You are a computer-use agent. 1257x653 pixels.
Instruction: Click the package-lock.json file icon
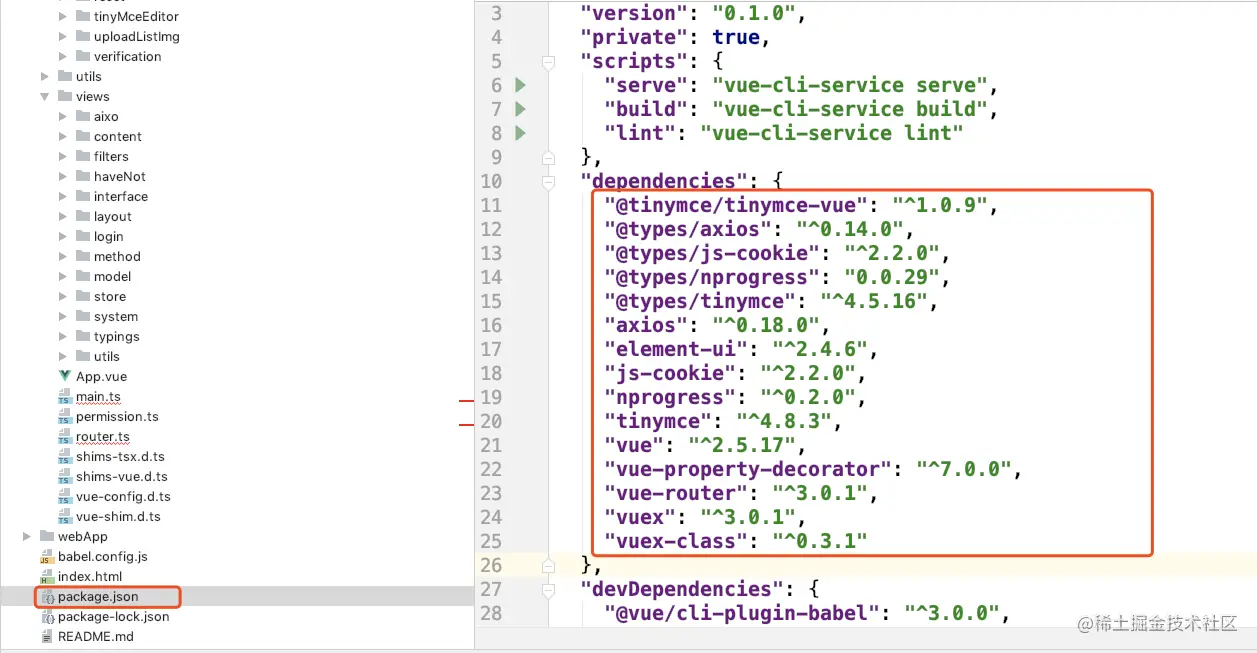coord(47,617)
